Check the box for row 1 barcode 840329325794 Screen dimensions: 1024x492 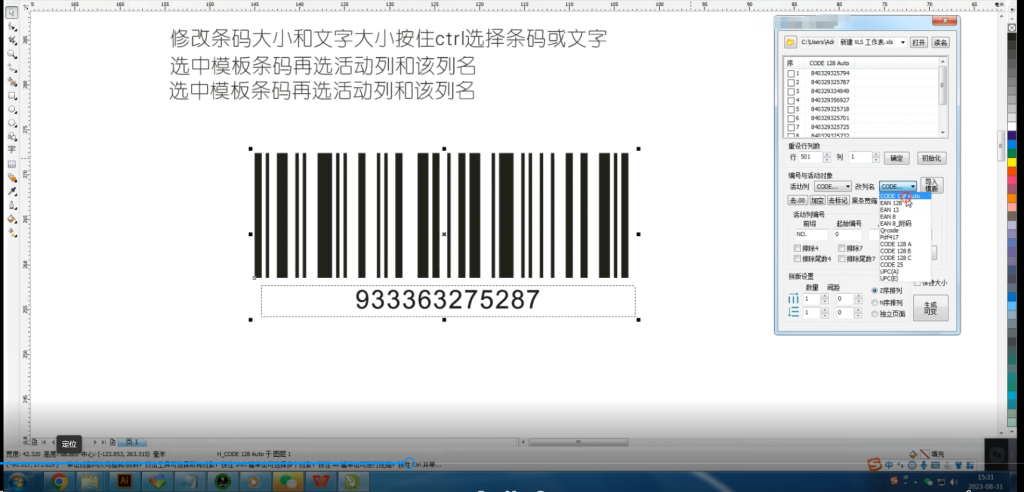pyautogui.click(x=792, y=74)
